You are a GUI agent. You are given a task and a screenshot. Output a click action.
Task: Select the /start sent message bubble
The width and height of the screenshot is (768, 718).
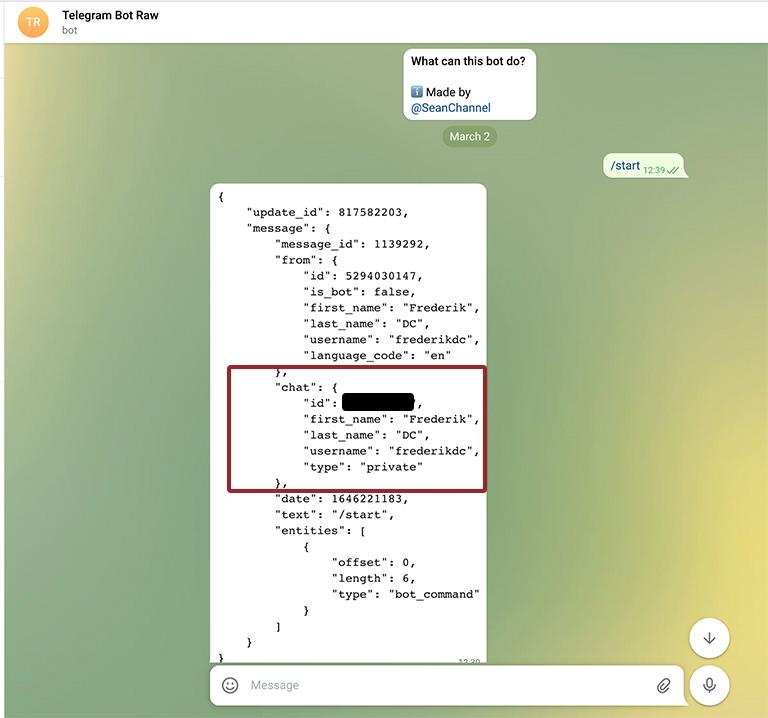644,166
